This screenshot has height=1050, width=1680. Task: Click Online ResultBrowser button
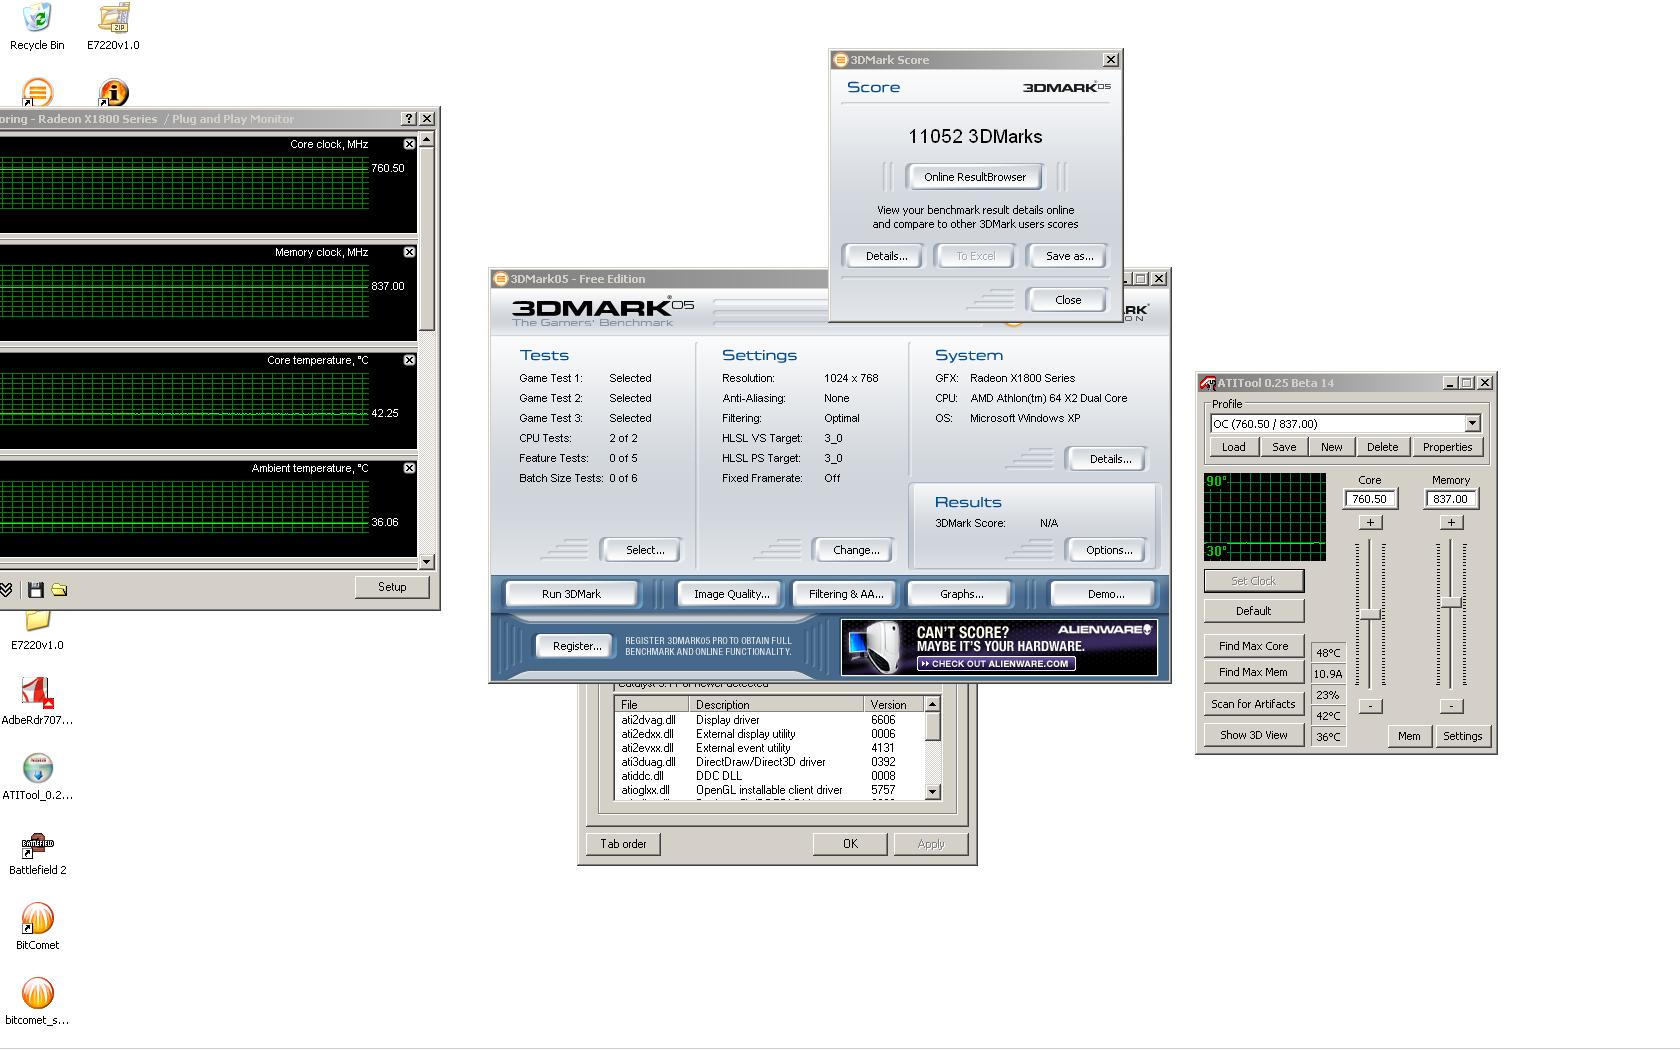pos(975,177)
